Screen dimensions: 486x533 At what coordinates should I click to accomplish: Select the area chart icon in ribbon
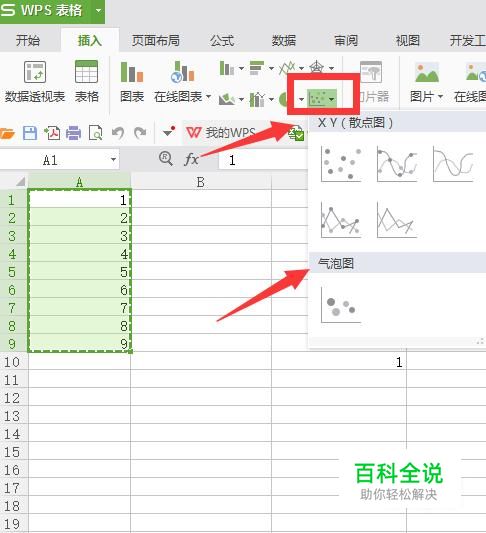pyautogui.click(x=227, y=99)
